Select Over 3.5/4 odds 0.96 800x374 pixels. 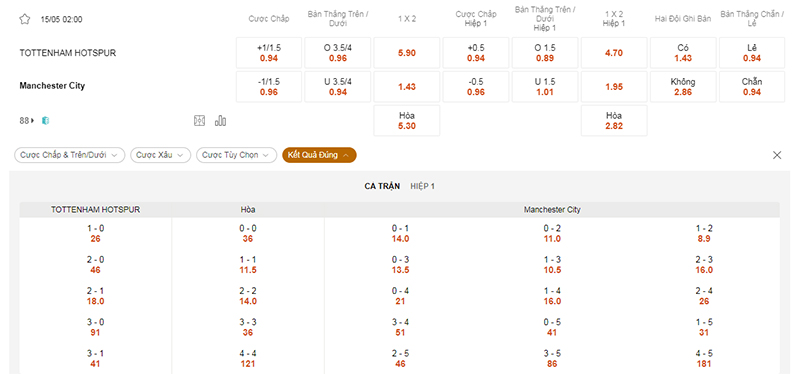coord(338,53)
